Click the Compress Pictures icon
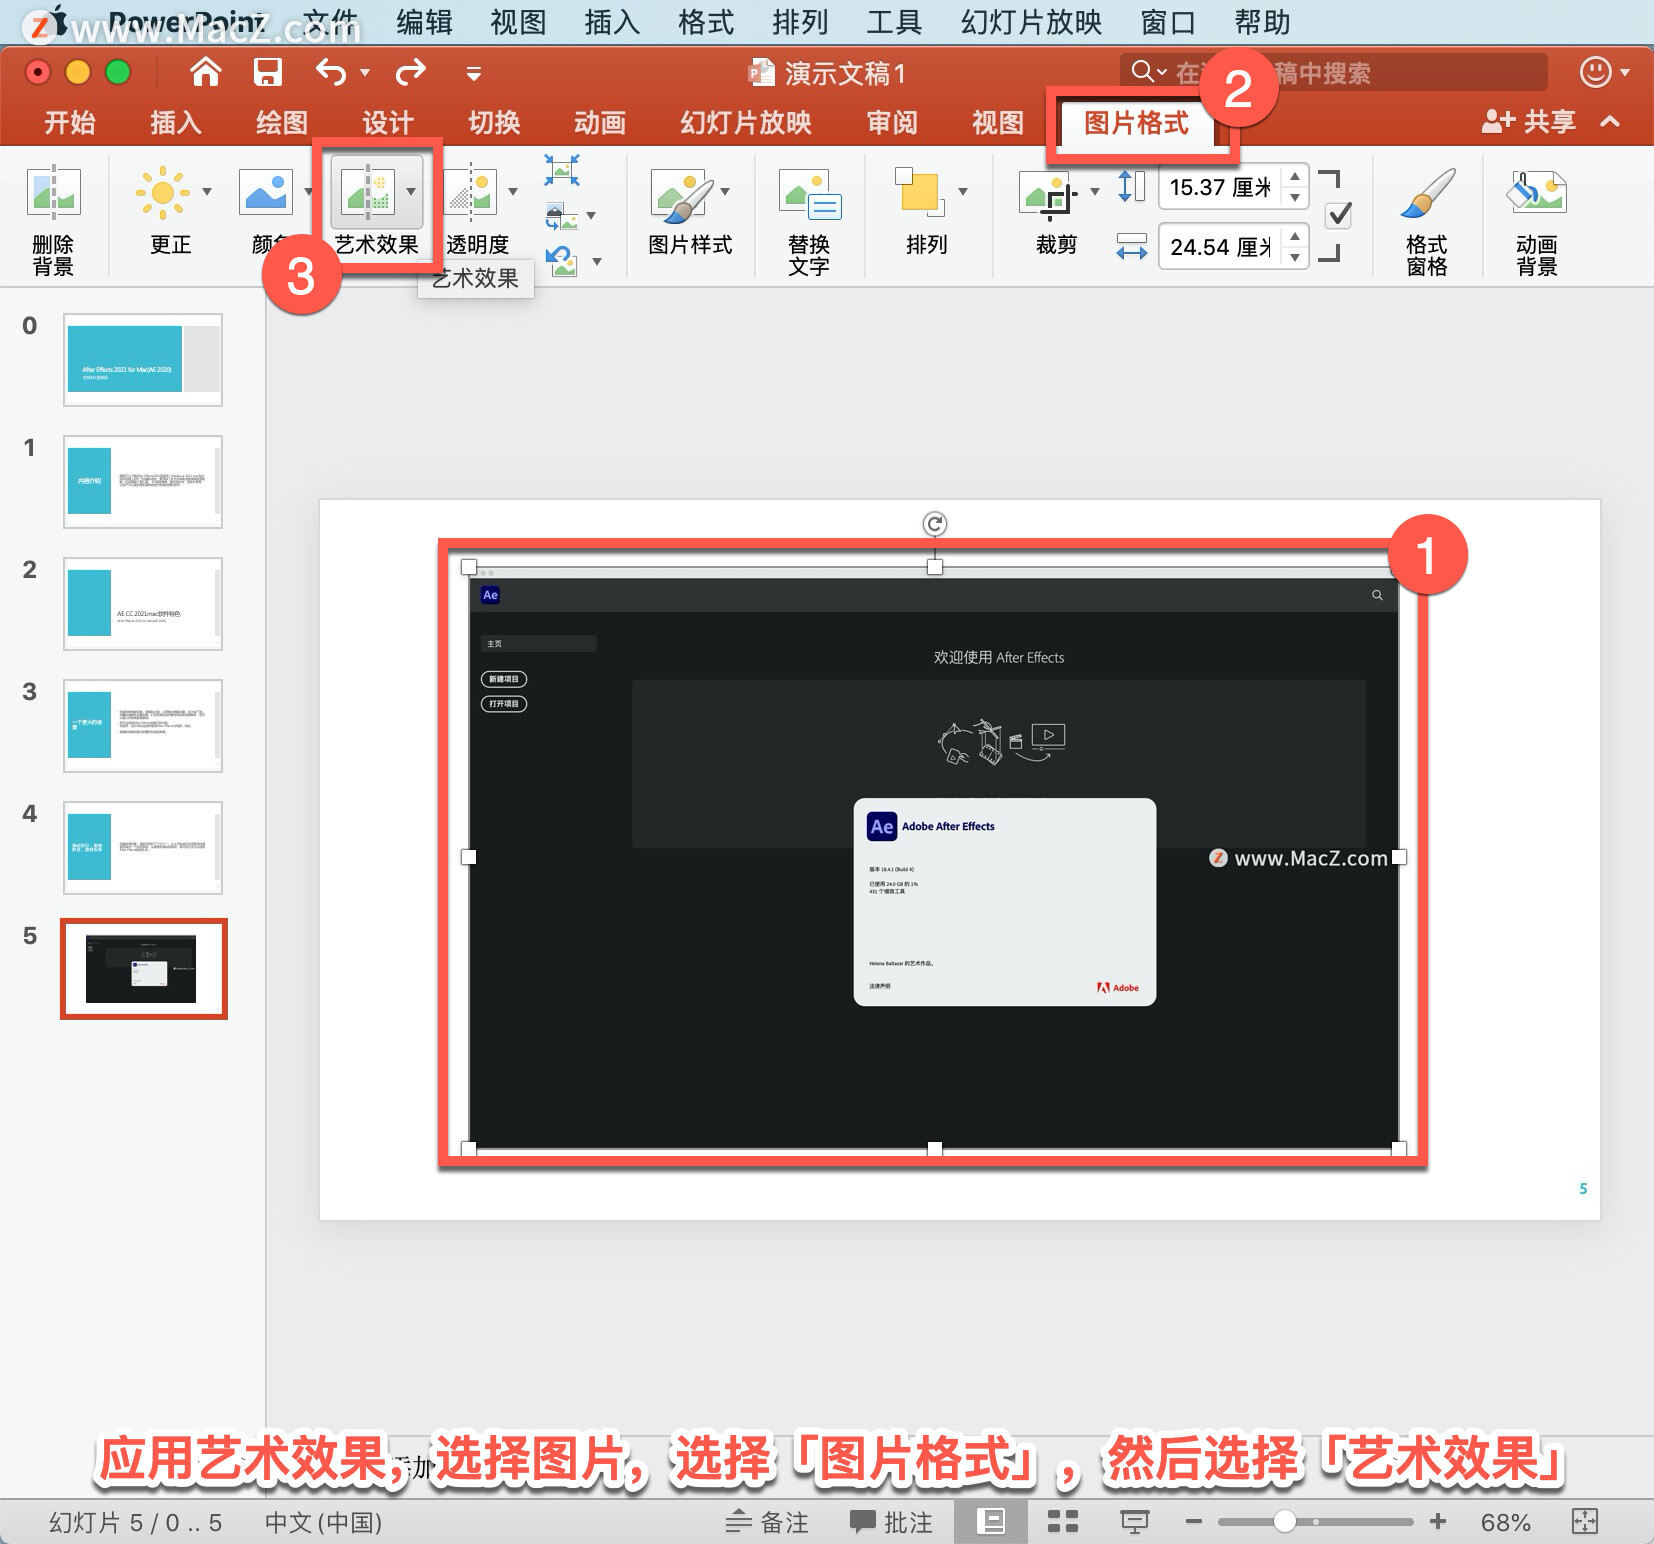The height and width of the screenshot is (1544, 1654). (562, 170)
